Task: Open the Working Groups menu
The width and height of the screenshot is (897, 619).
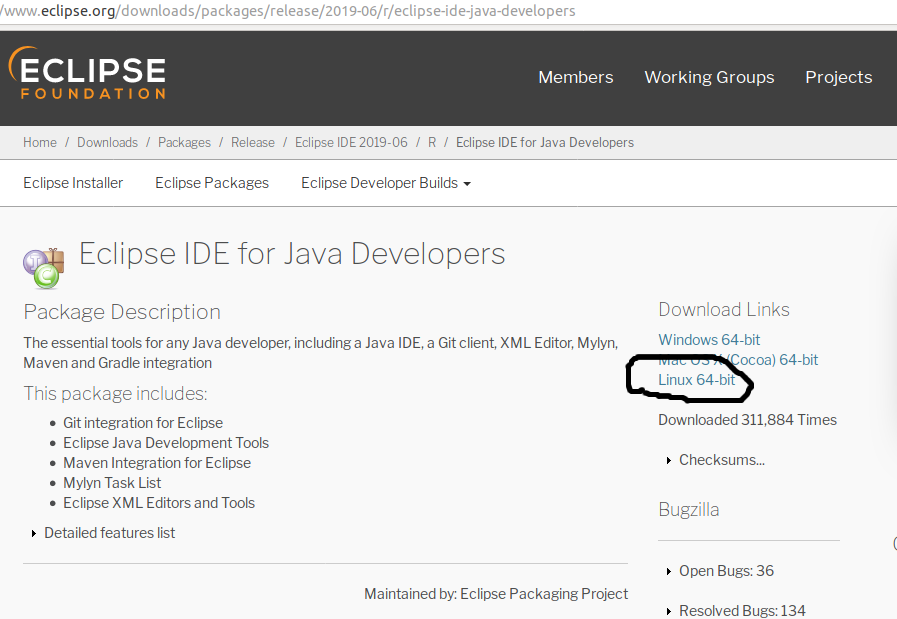Action: click(x=709, y=77)
